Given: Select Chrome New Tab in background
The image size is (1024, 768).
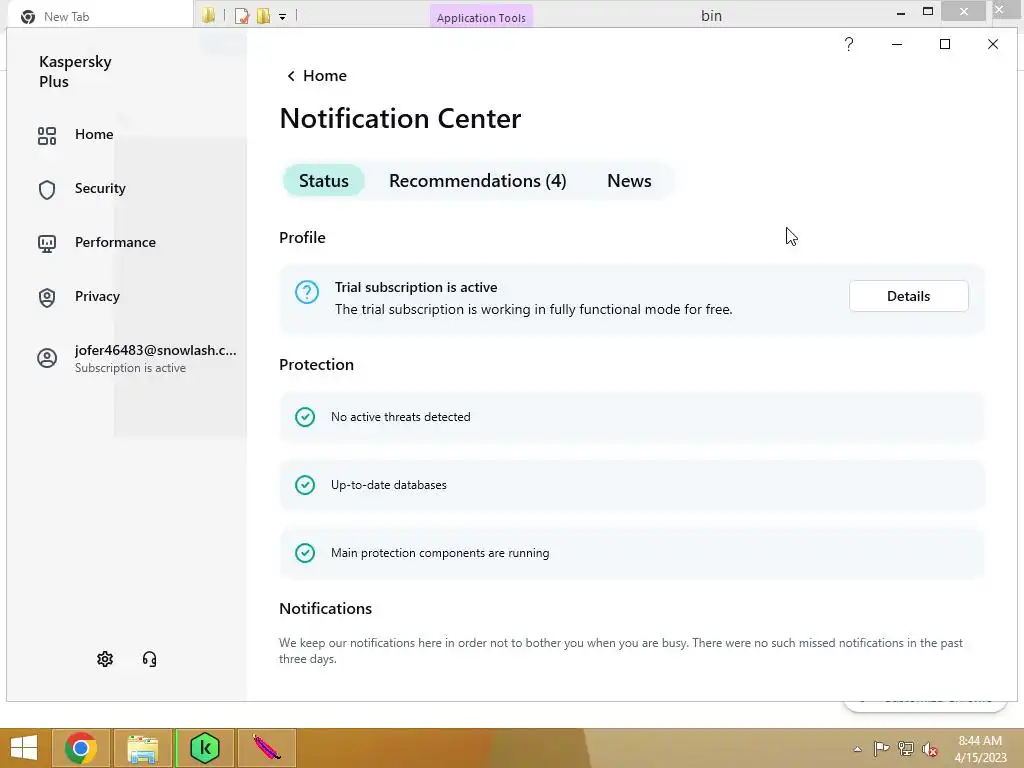Looking at the screenshot, I should click(x=67, y=17).
